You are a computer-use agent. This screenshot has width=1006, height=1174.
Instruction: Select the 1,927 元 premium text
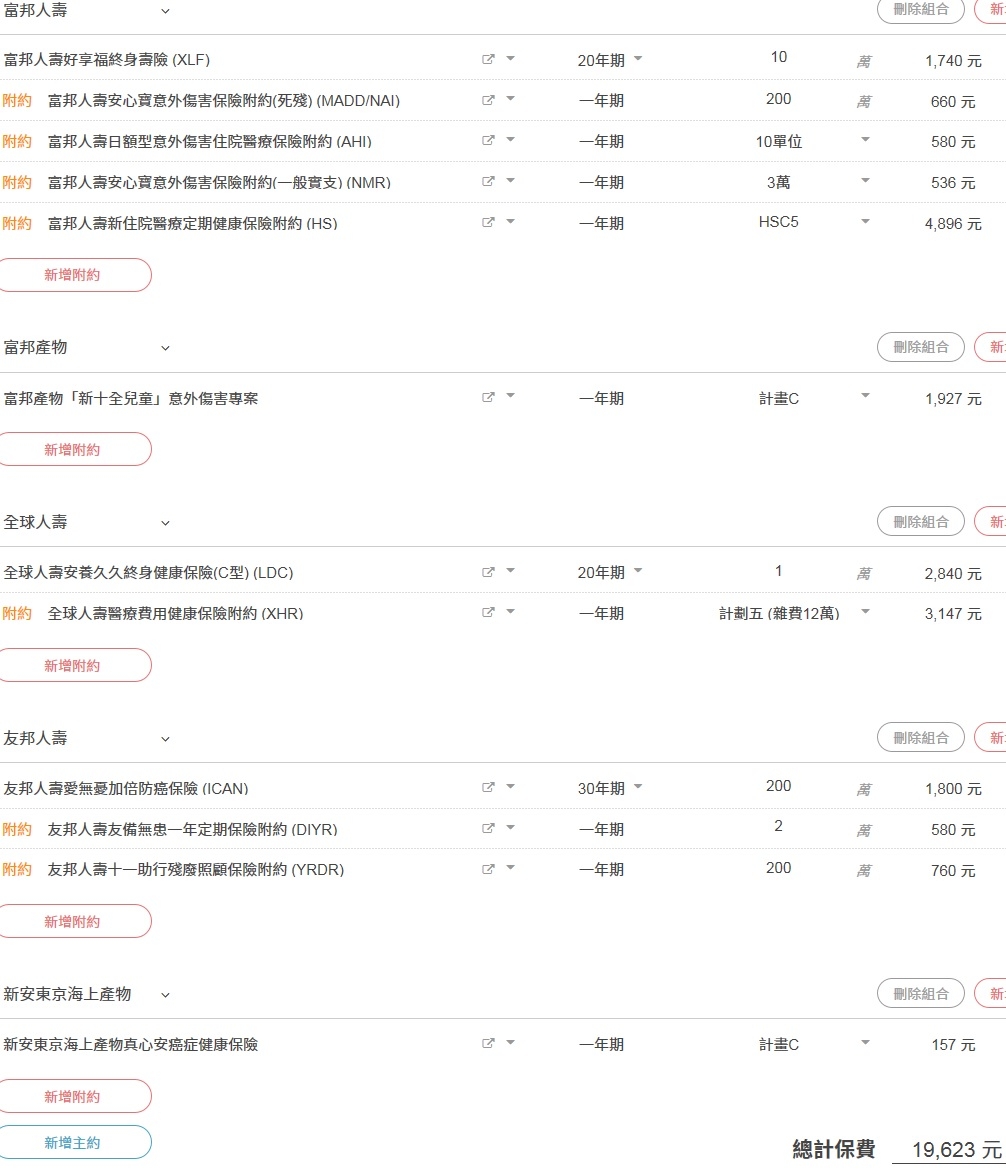pos(953,399)
